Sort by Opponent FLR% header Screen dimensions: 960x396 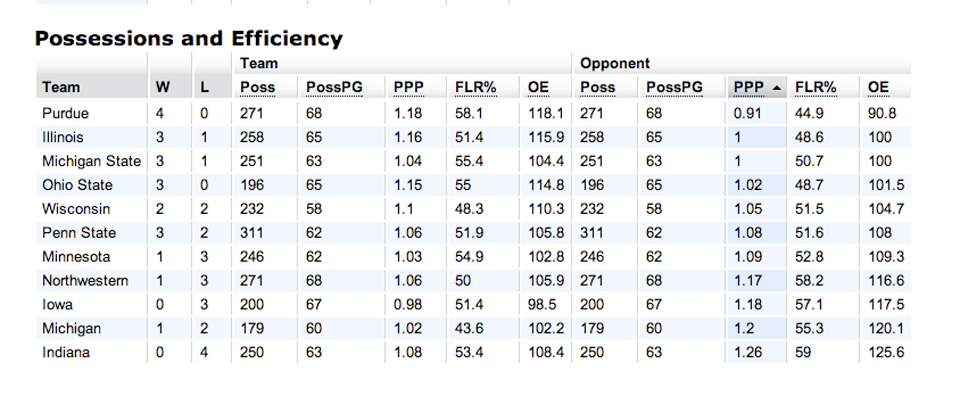pos(816,88)
